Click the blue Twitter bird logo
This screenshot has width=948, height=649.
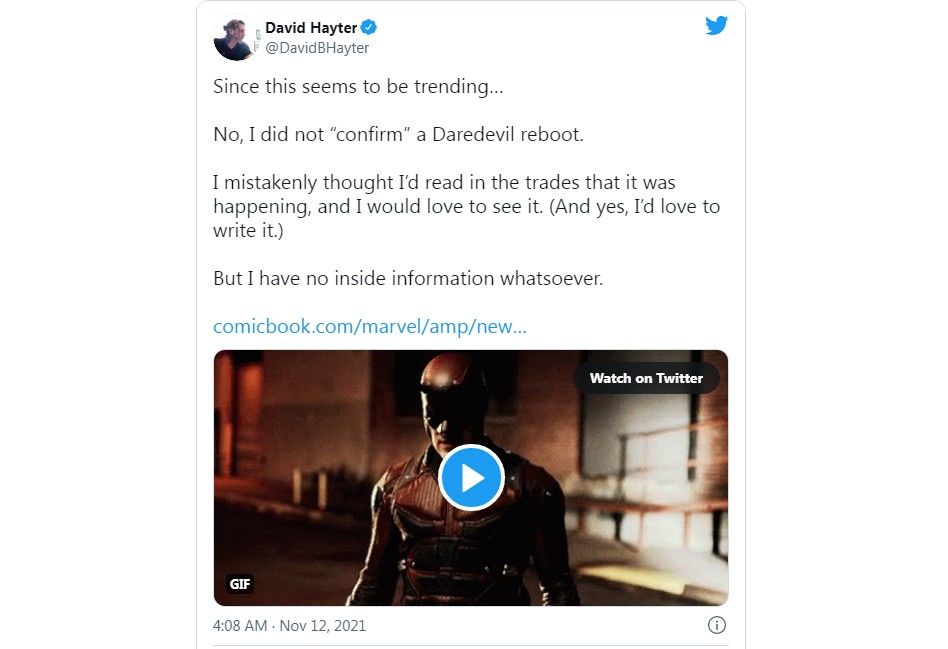pos(716,25)
